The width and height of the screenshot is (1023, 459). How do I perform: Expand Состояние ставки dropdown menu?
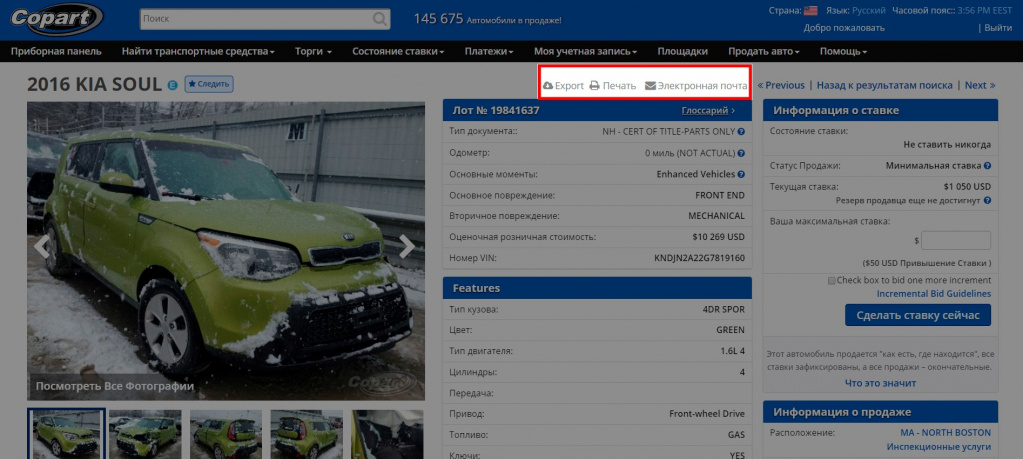click(x=398, y=51)
